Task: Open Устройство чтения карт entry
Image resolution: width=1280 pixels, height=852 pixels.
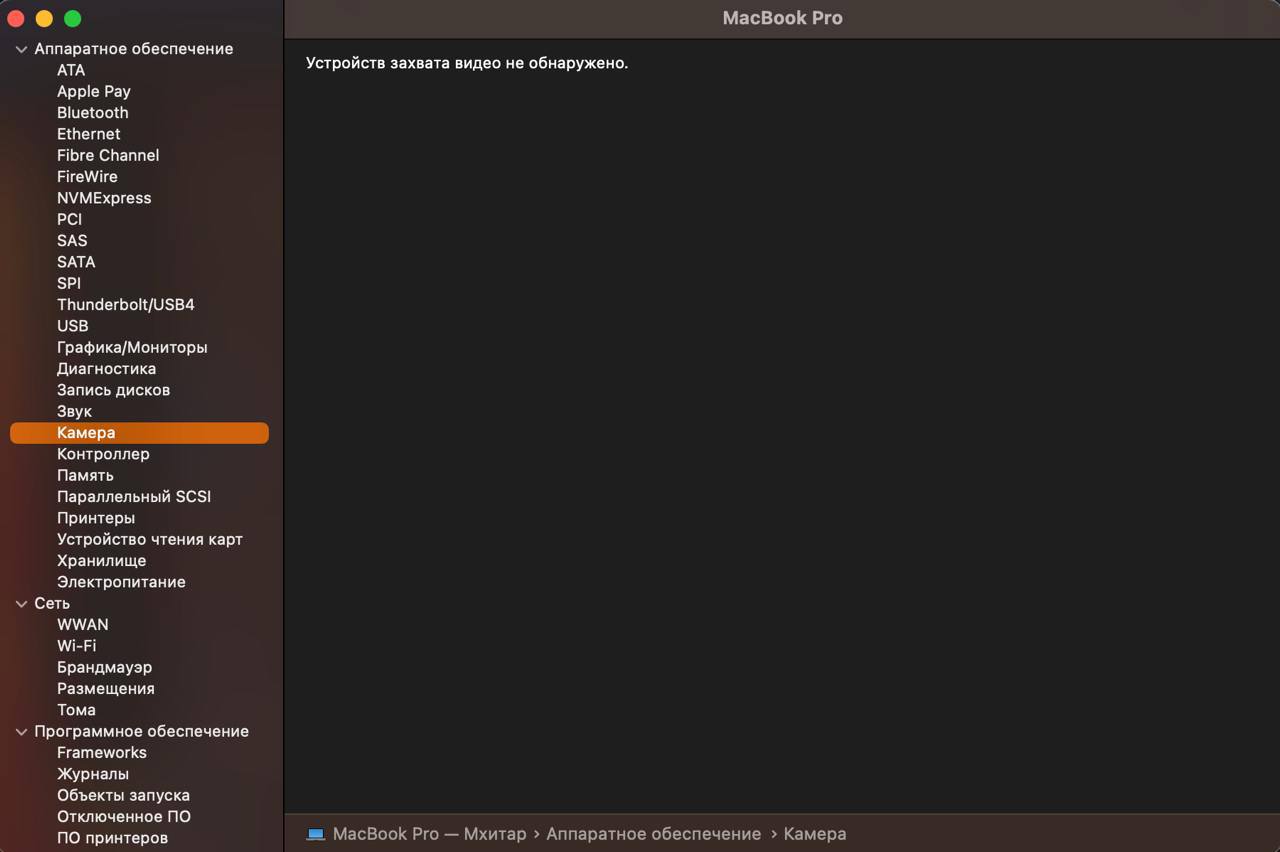Action: (150, 539)
